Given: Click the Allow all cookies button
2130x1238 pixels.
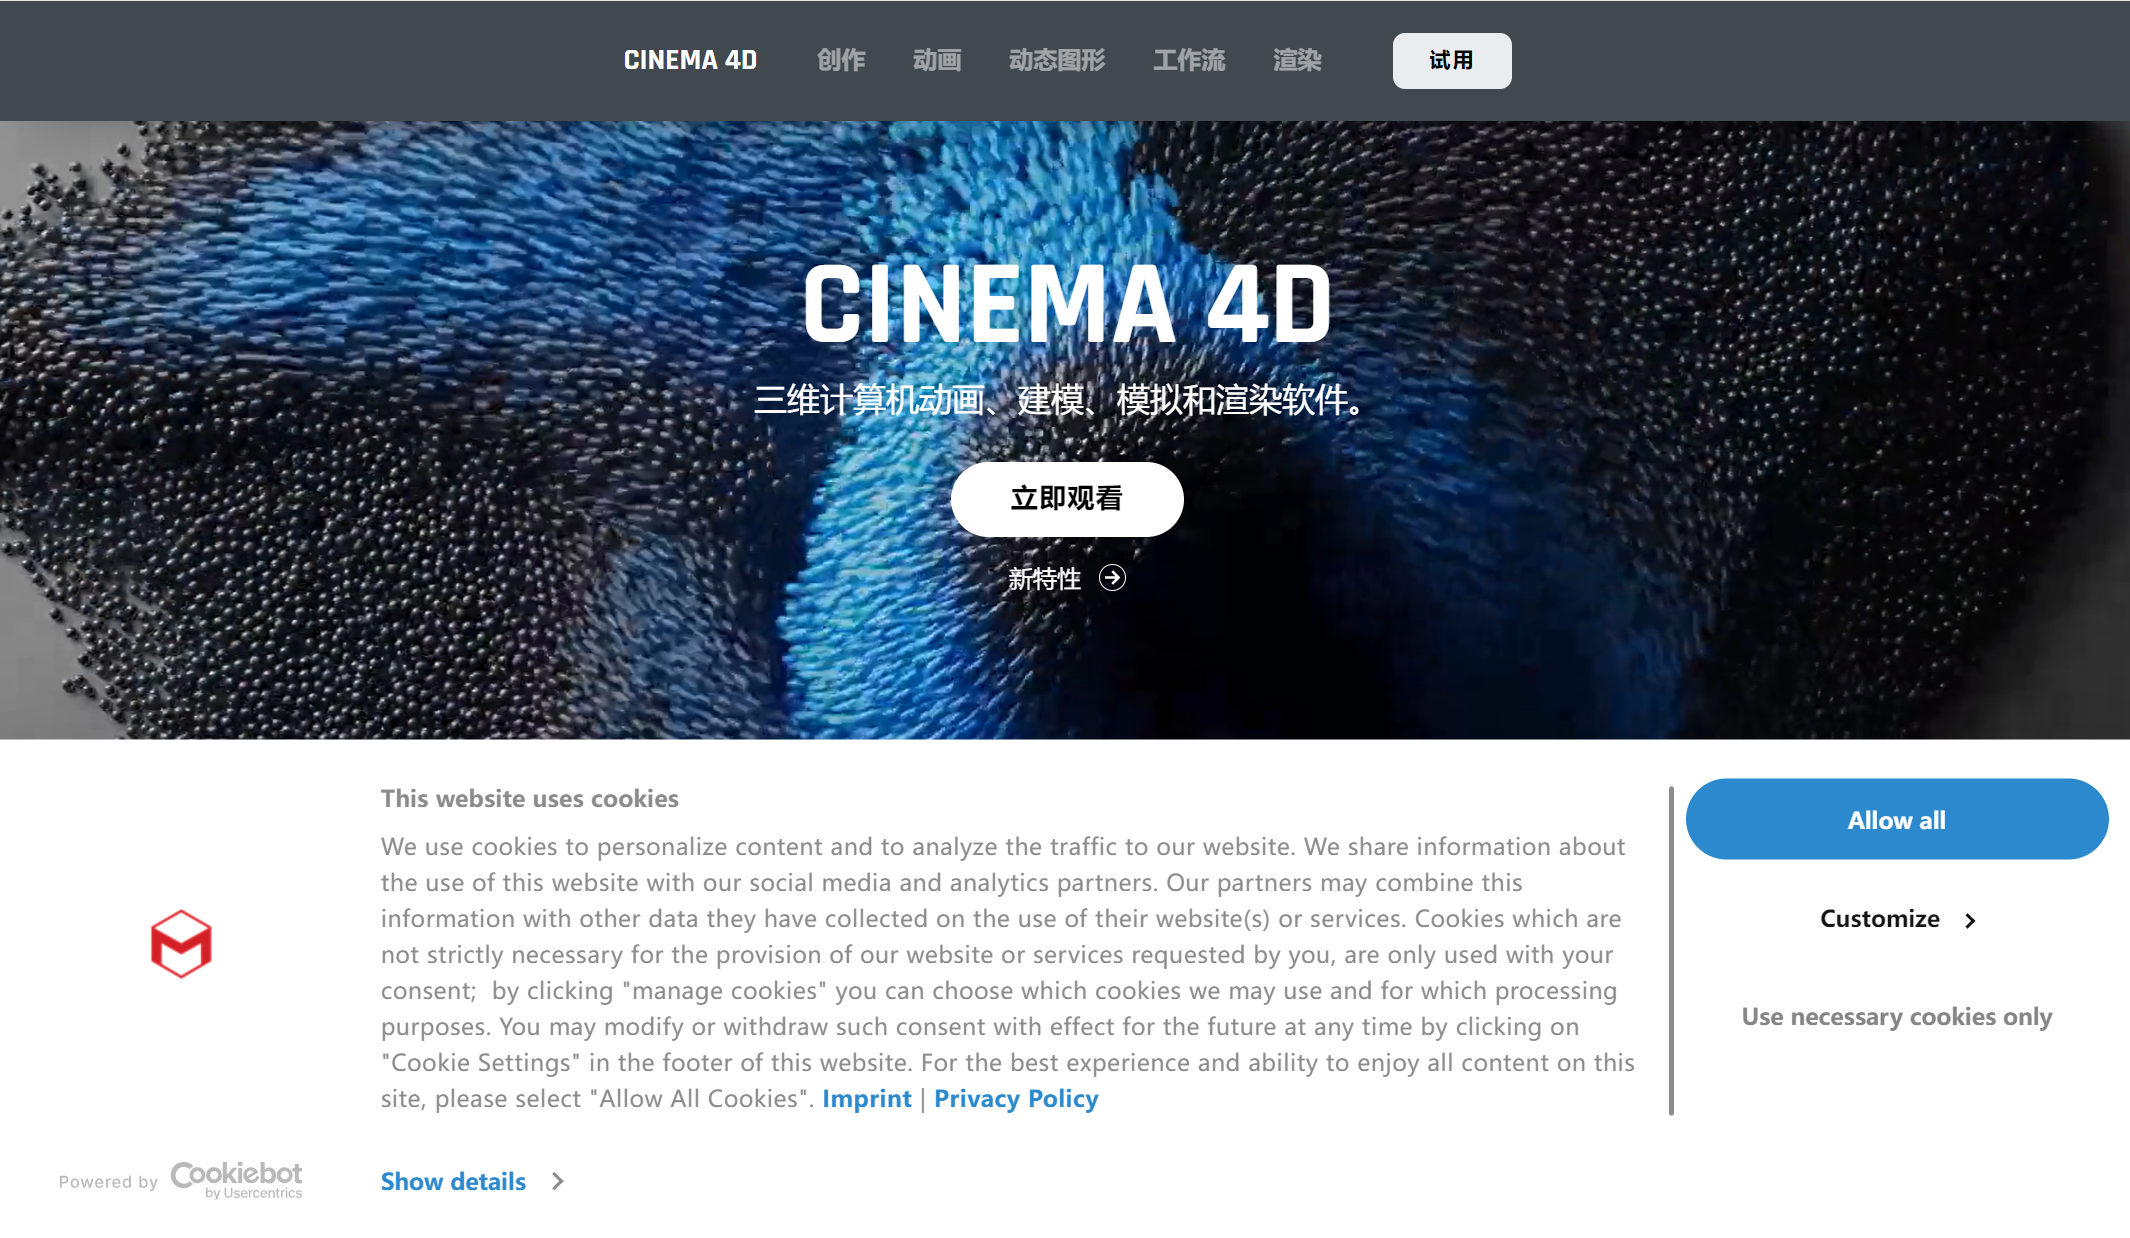Looking at the screenshot, I should [x=1897, y=819].
